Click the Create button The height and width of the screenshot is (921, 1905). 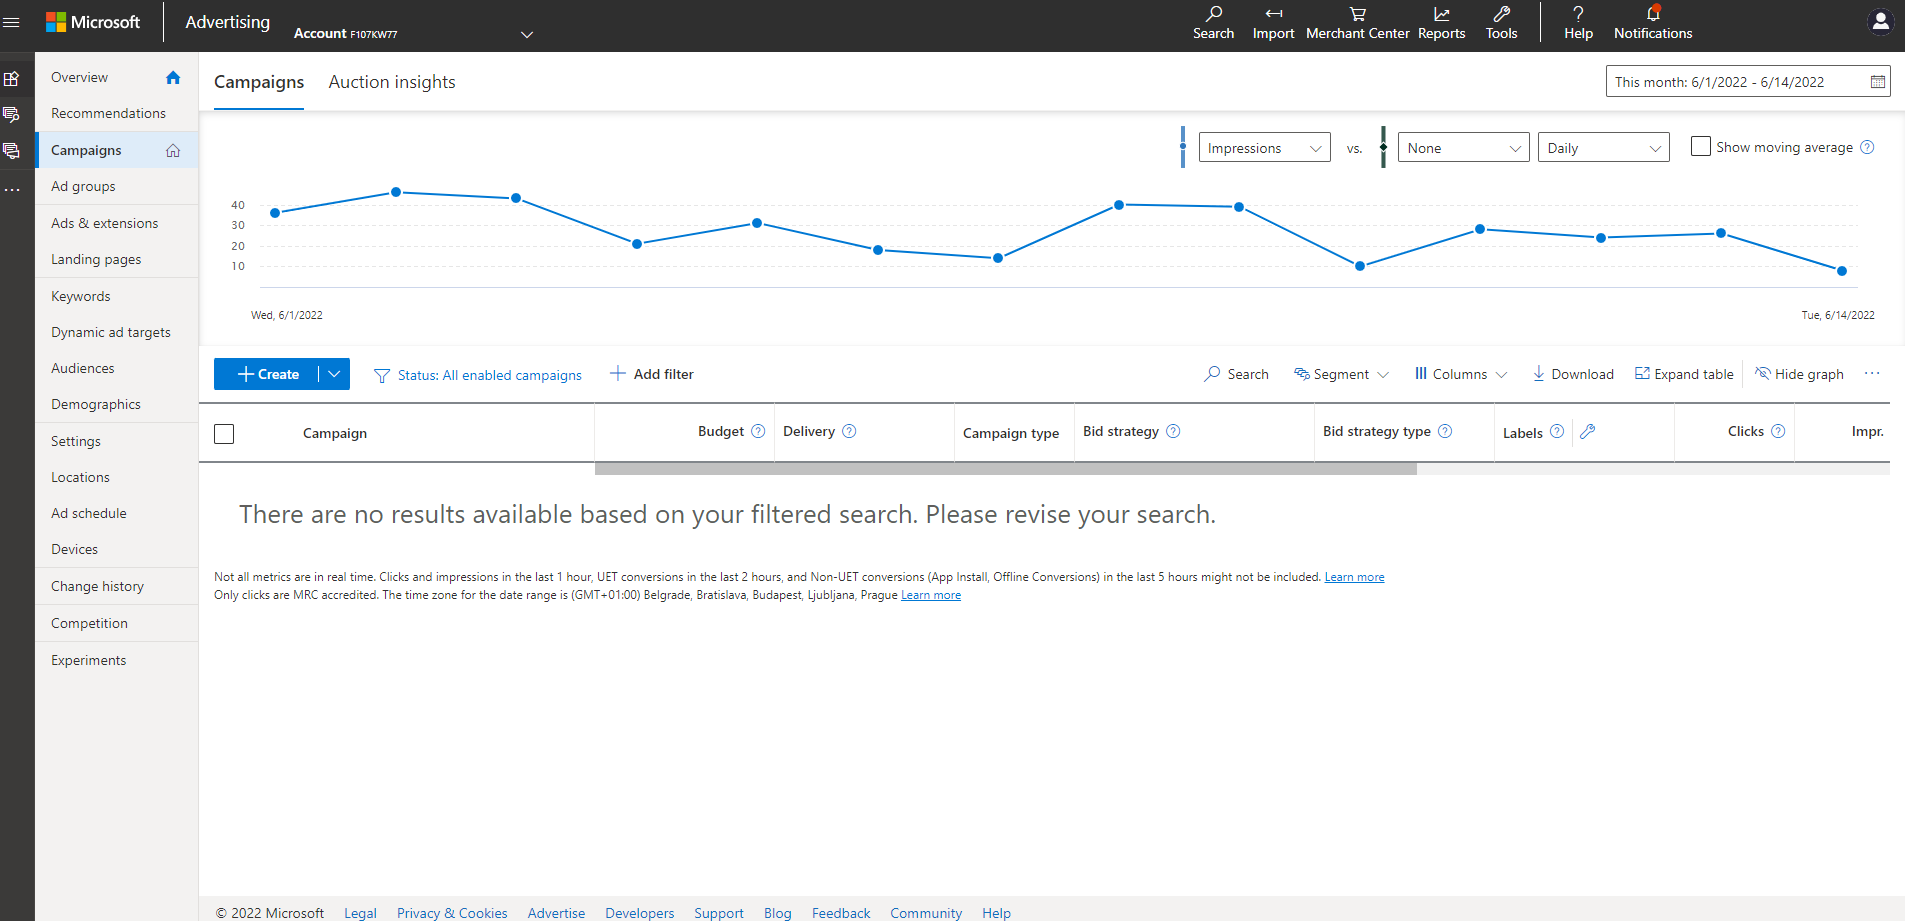pos(267,374)
